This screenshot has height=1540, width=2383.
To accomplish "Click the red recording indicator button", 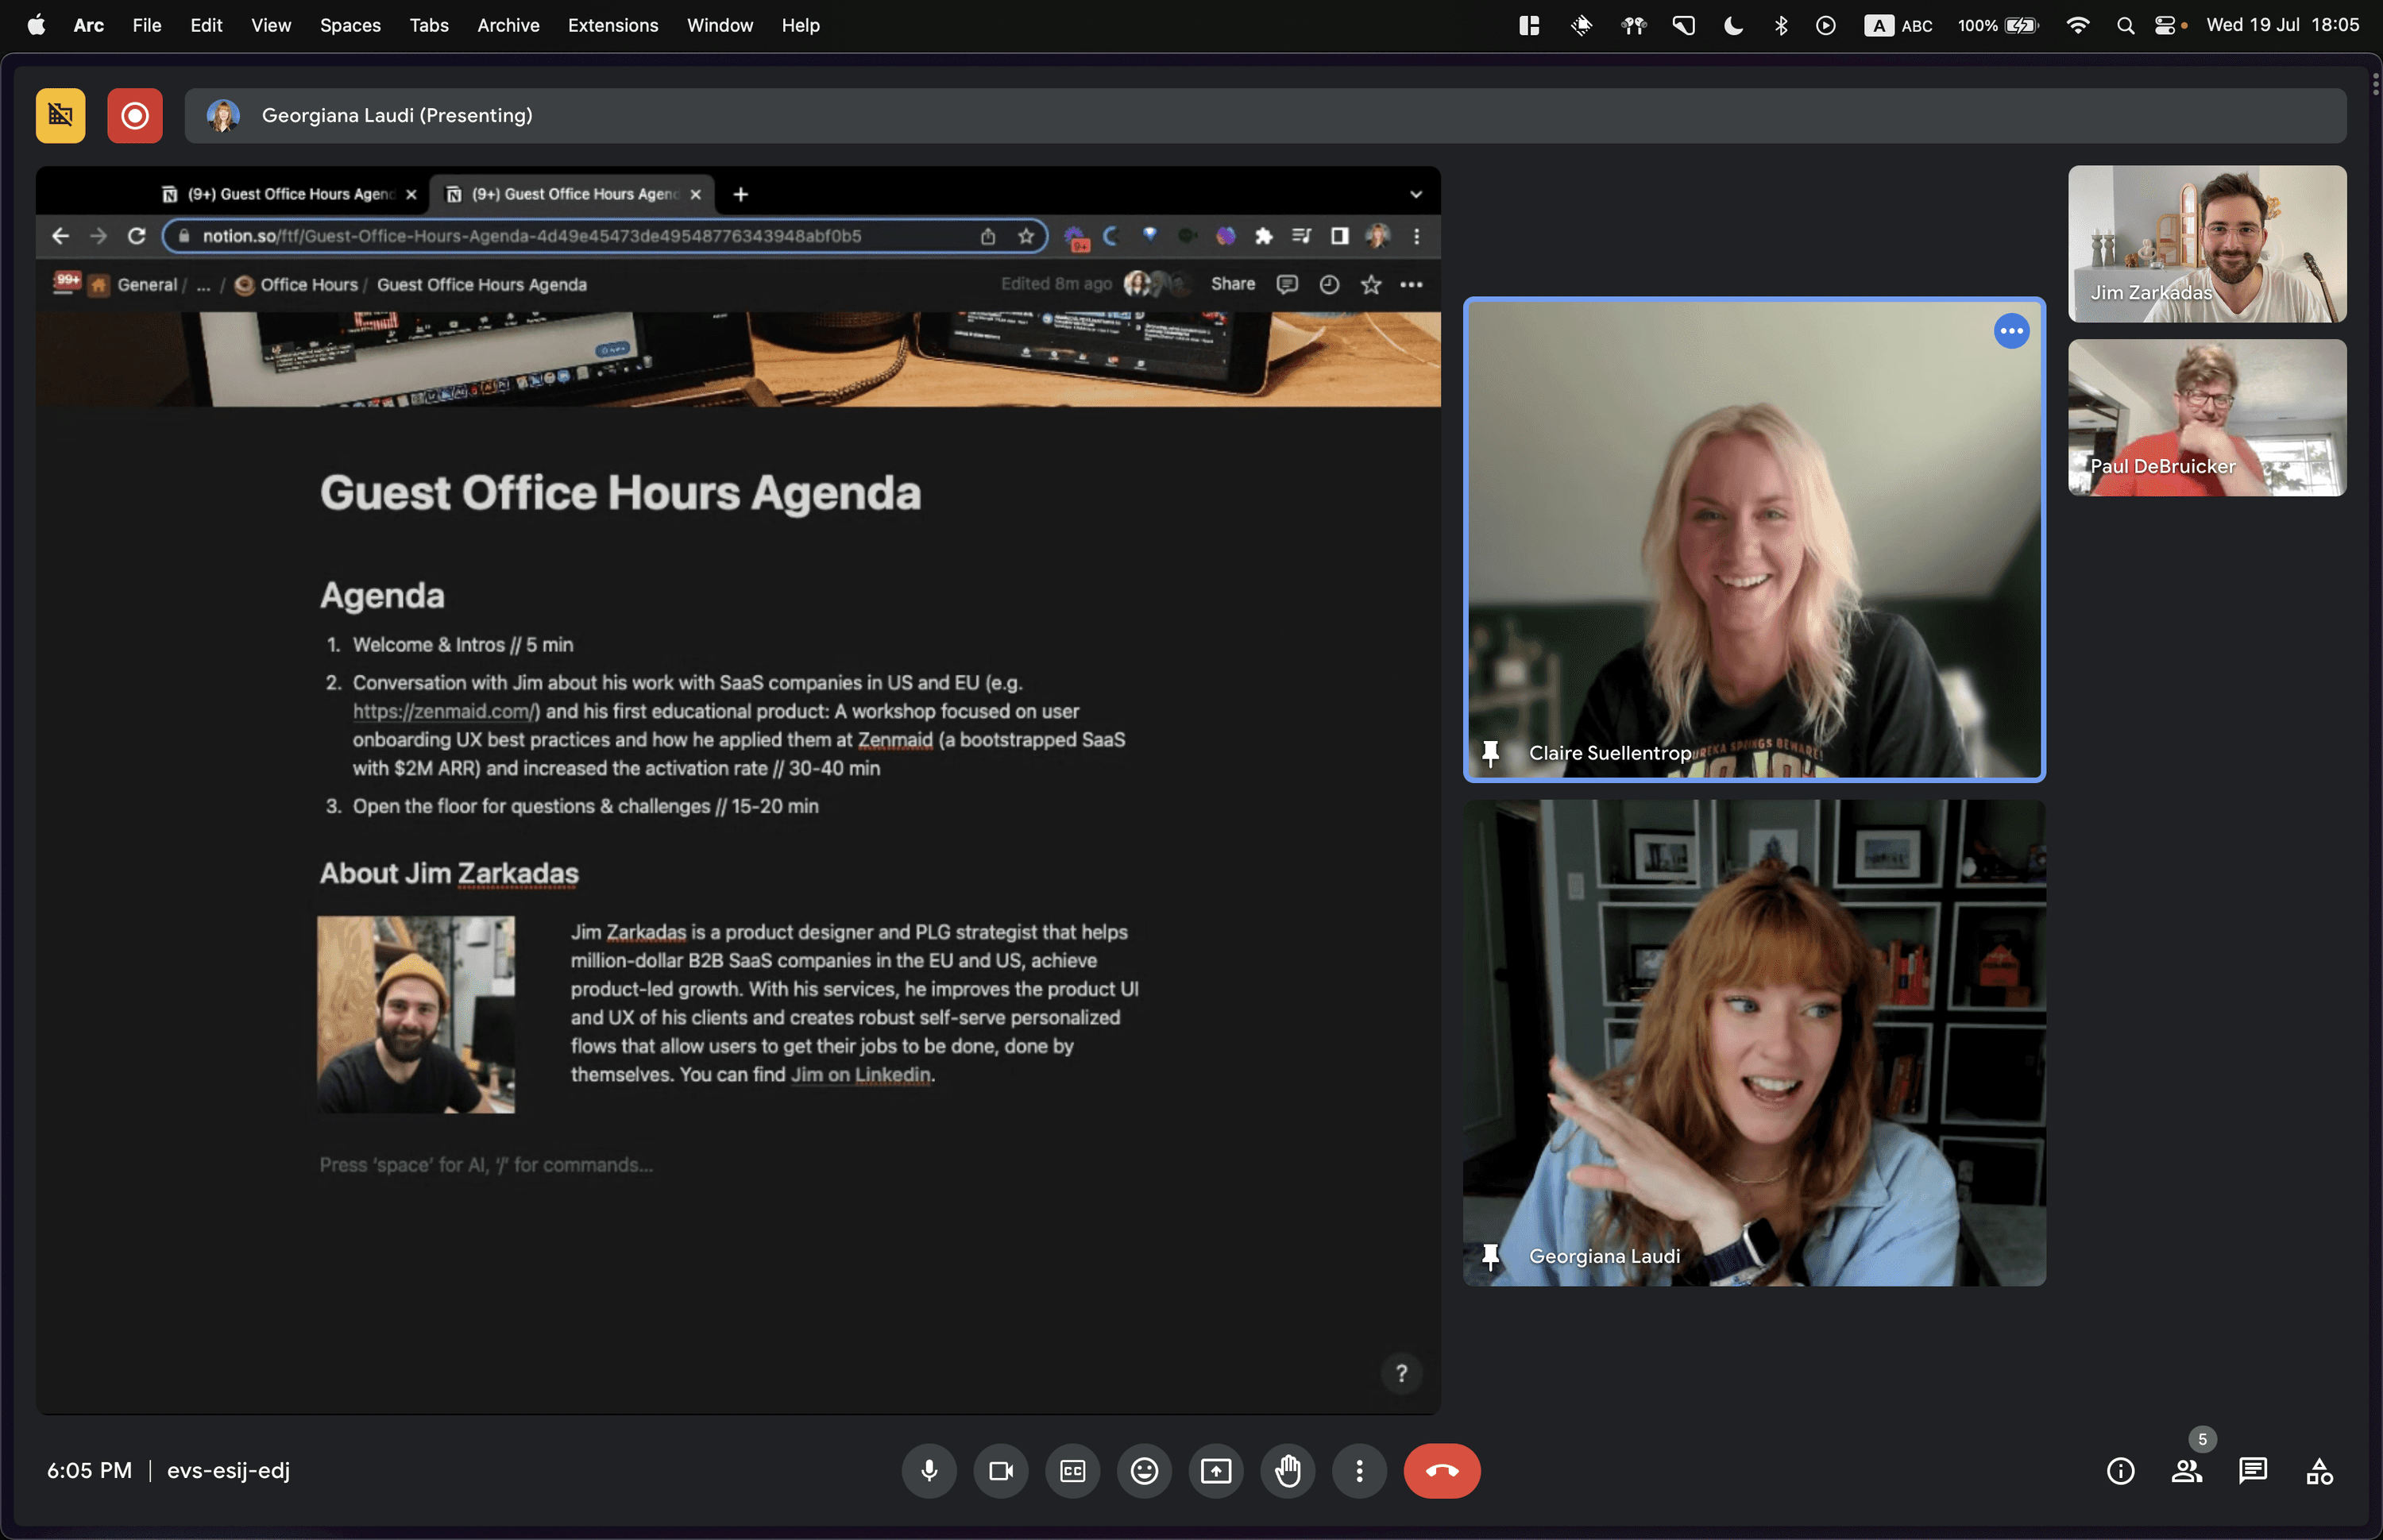I will (135, 116).
